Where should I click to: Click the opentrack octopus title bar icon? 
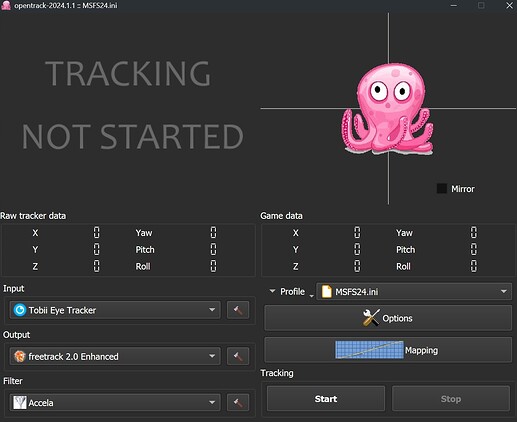pos(6,5)
